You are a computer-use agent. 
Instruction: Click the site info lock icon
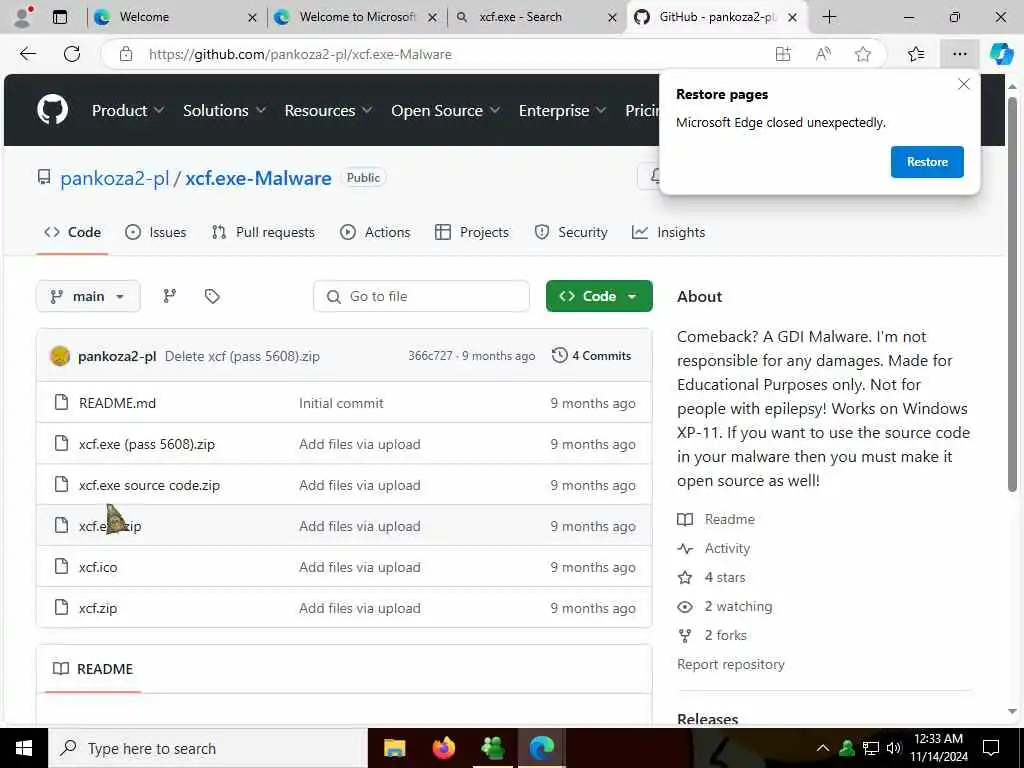pos(126,54)
